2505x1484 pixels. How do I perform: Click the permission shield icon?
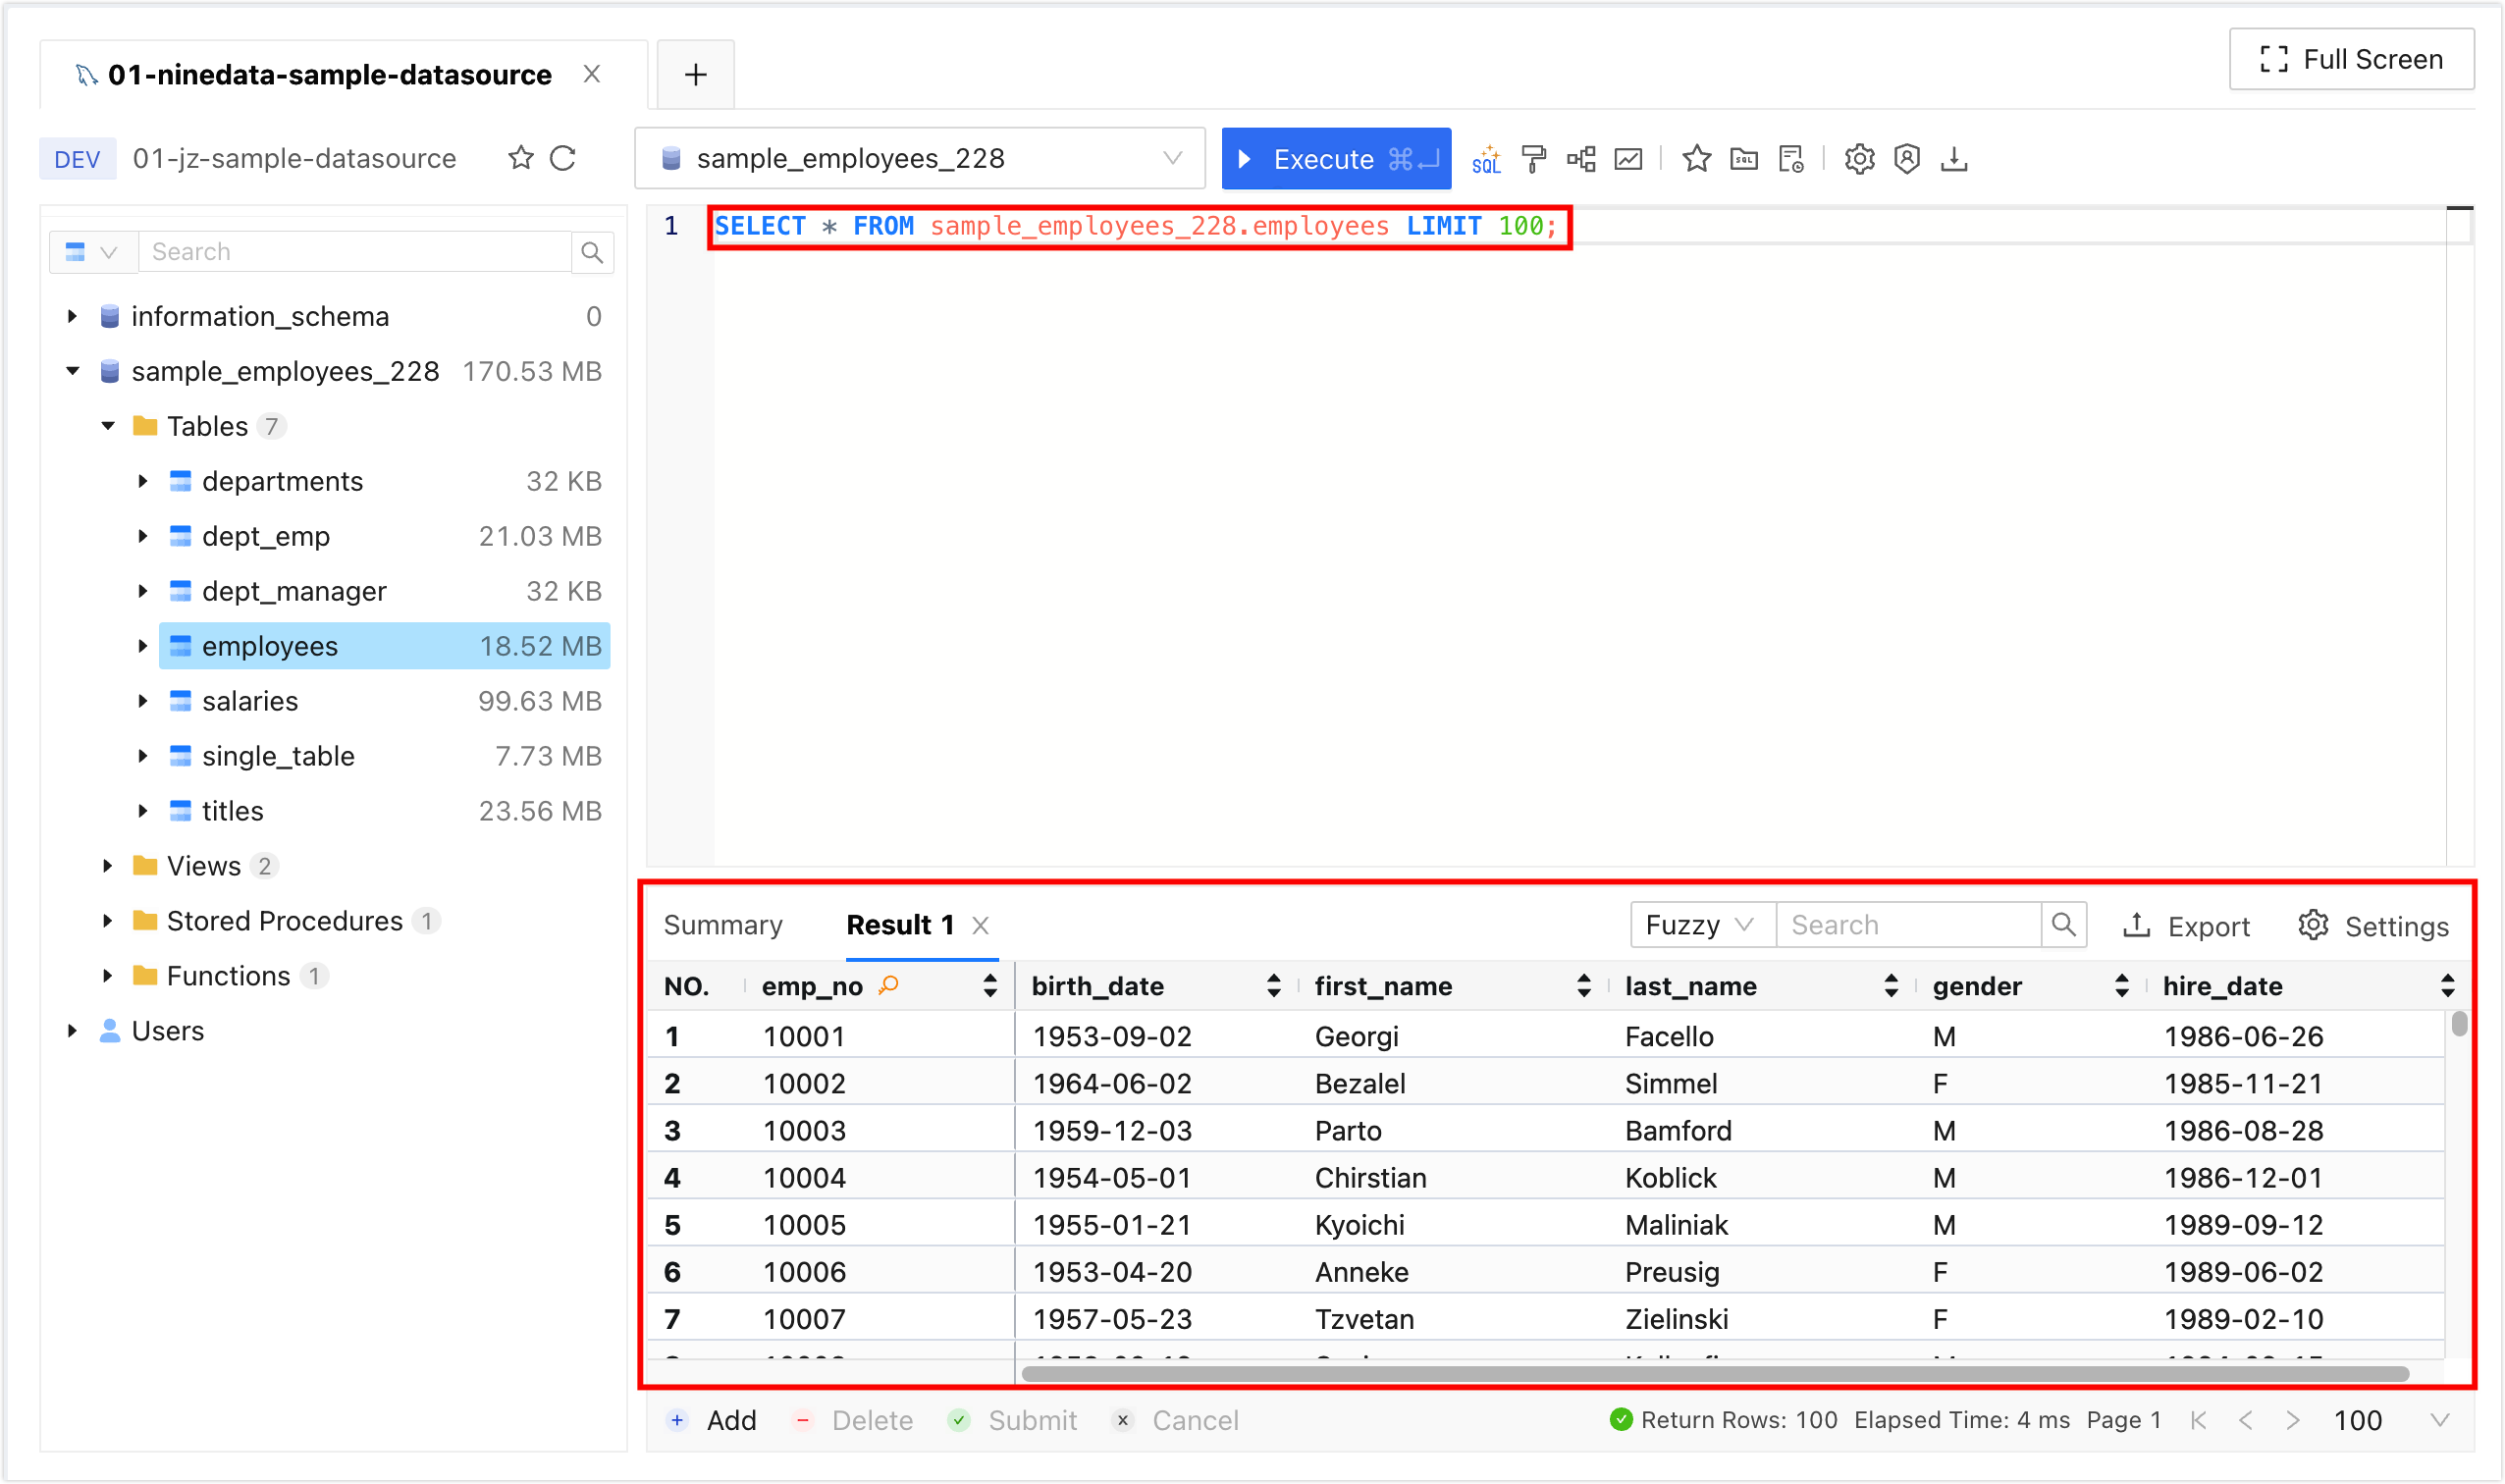(1907, 159)
